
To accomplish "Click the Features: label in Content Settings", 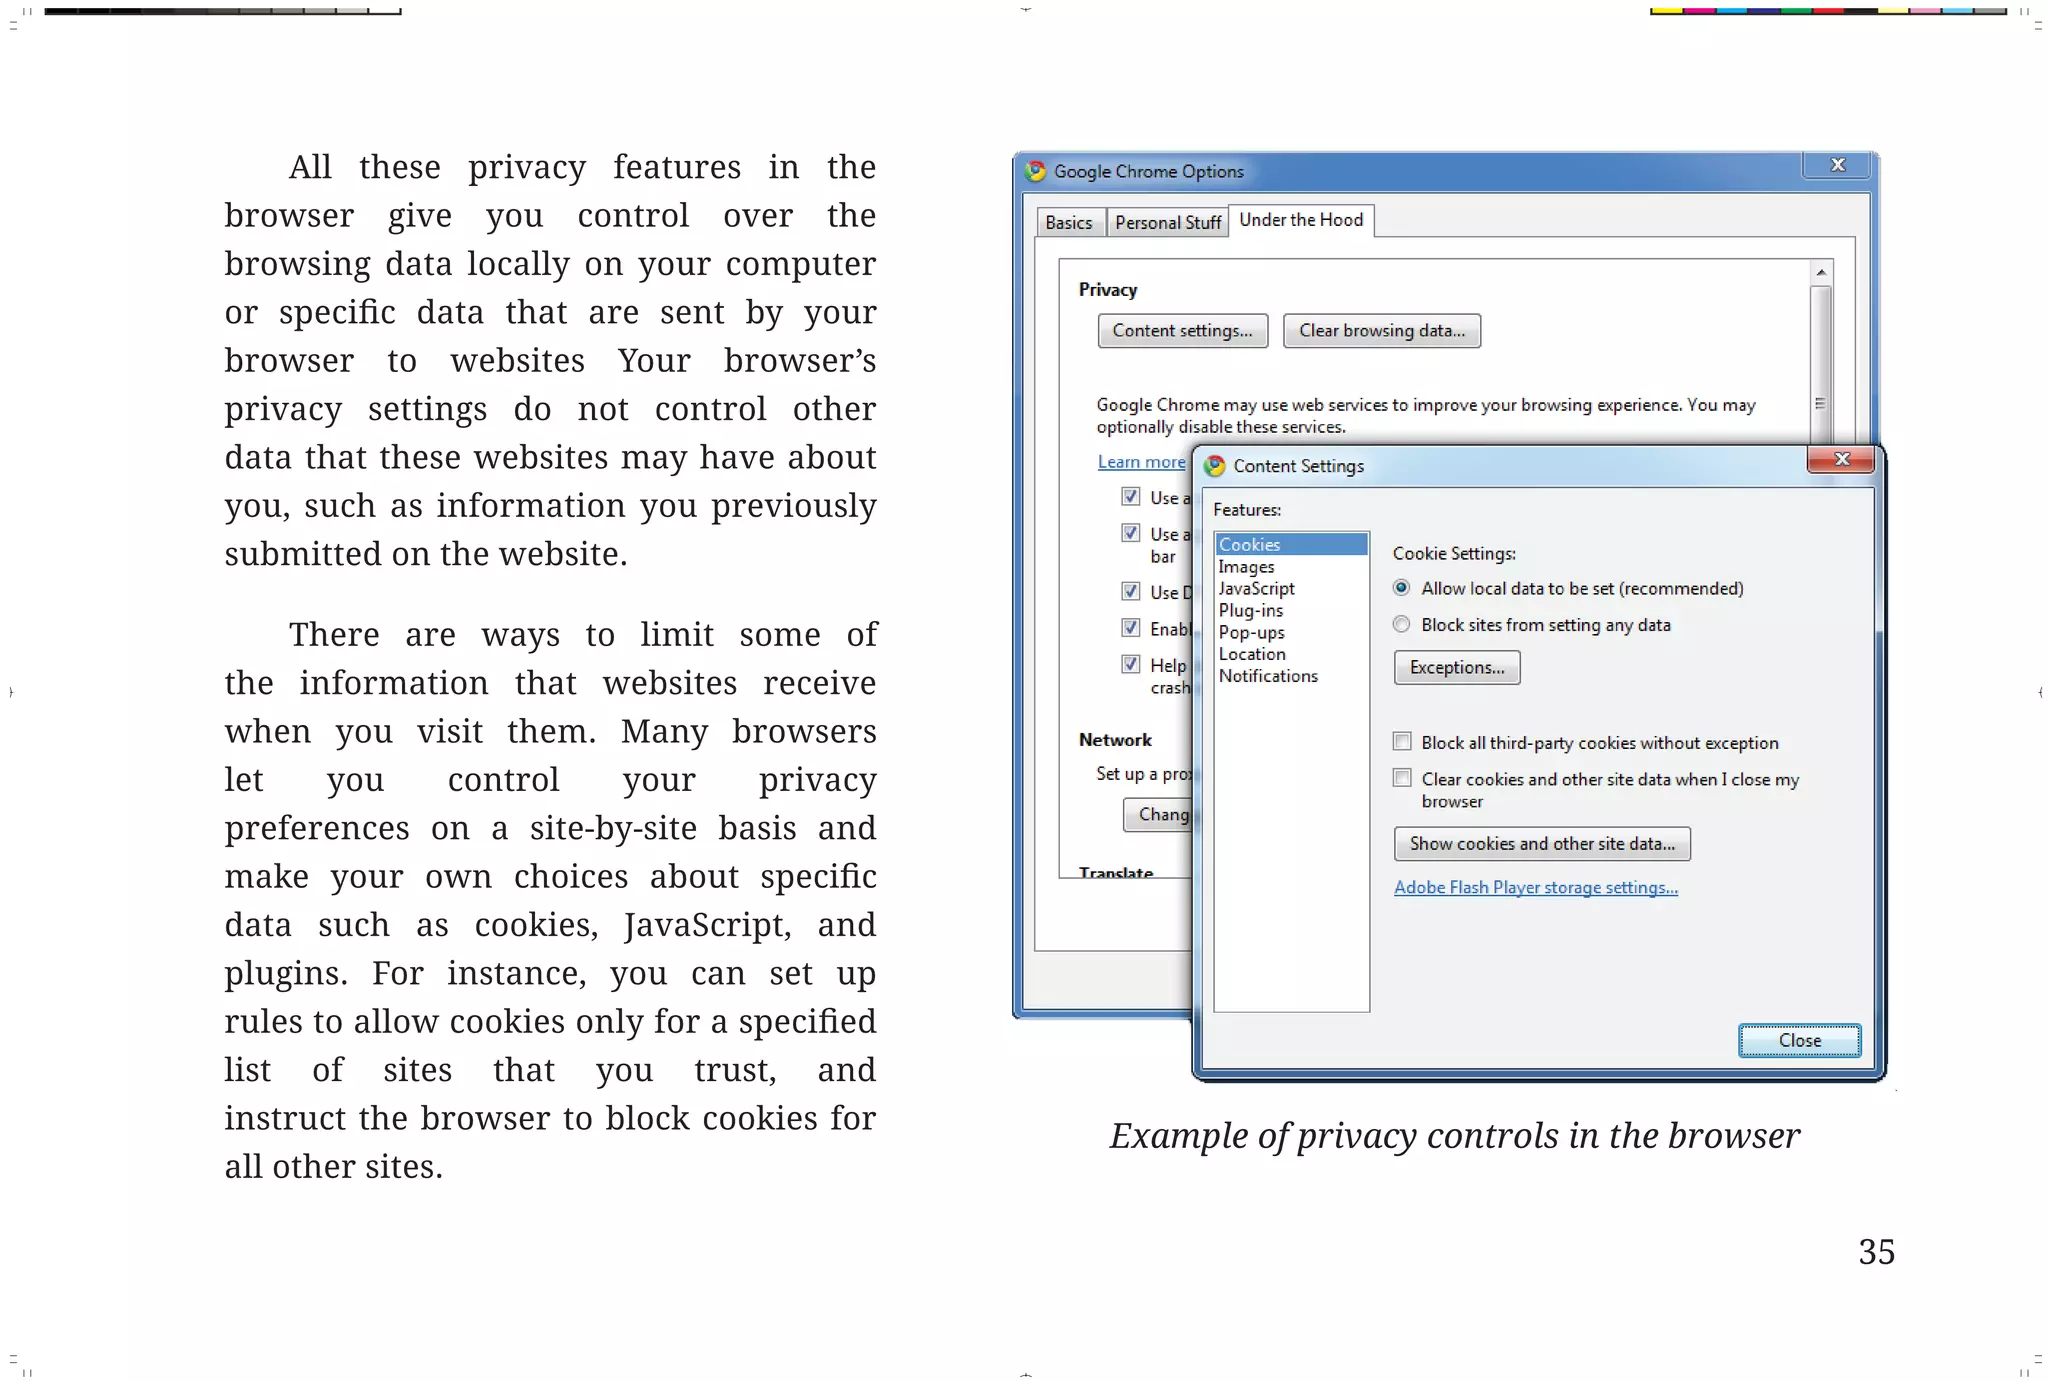I will click(1247, 510).
